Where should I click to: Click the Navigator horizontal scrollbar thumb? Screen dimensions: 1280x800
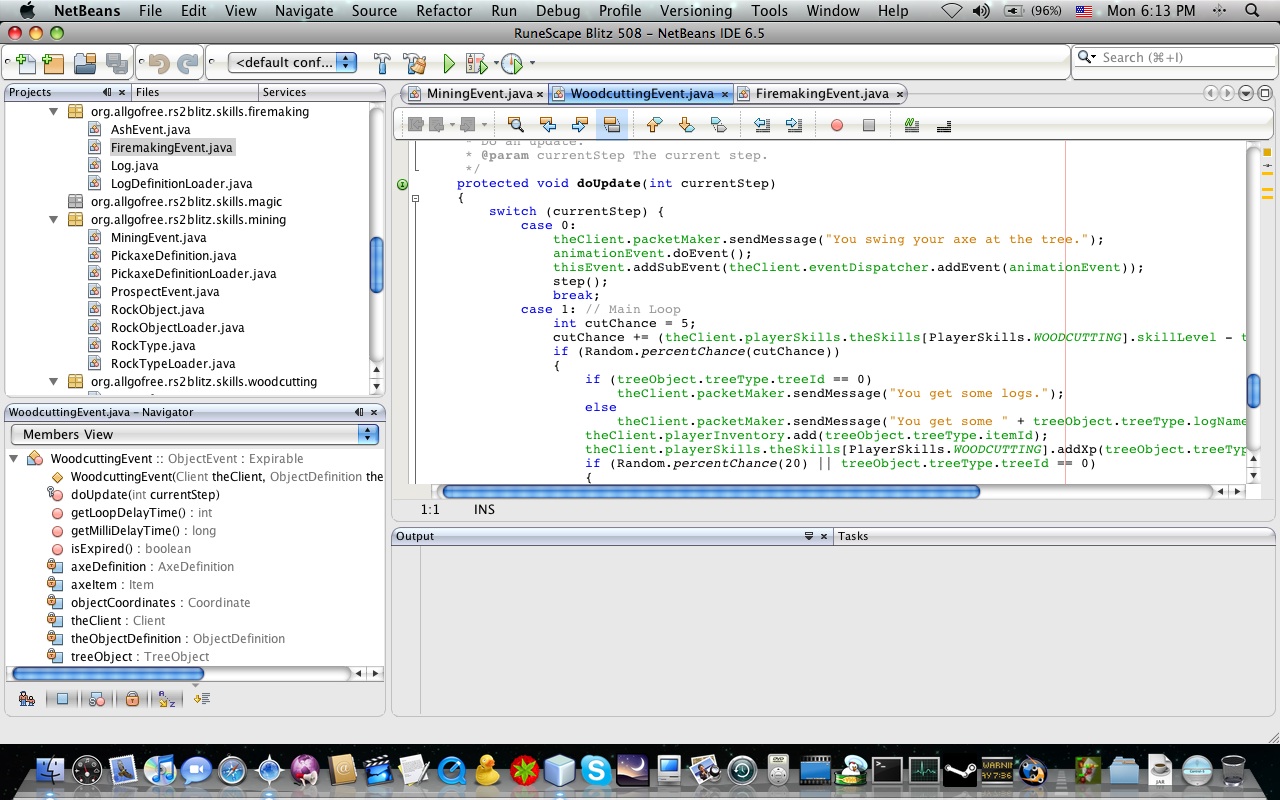[107, 674]
